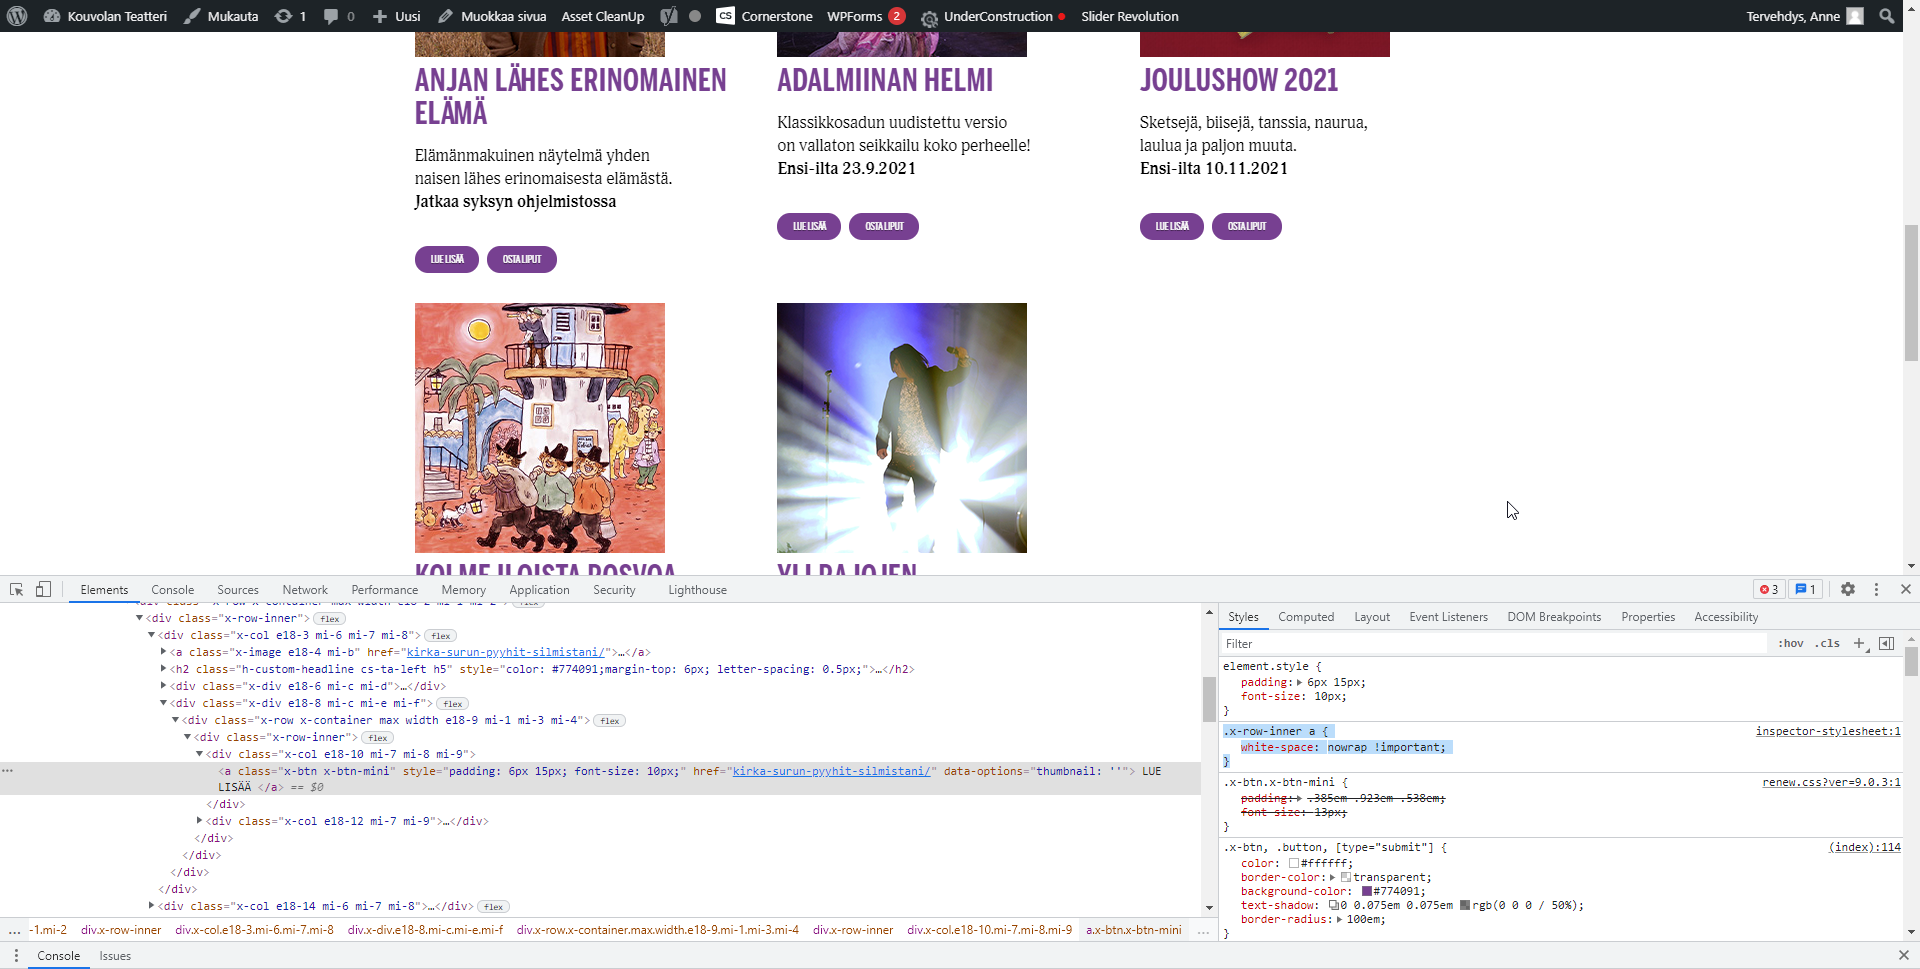Expand the h2 h-custom-headline node
The width and height of the screenshot is (1920, 969).
pyautogui.click(x=163, y=669)
